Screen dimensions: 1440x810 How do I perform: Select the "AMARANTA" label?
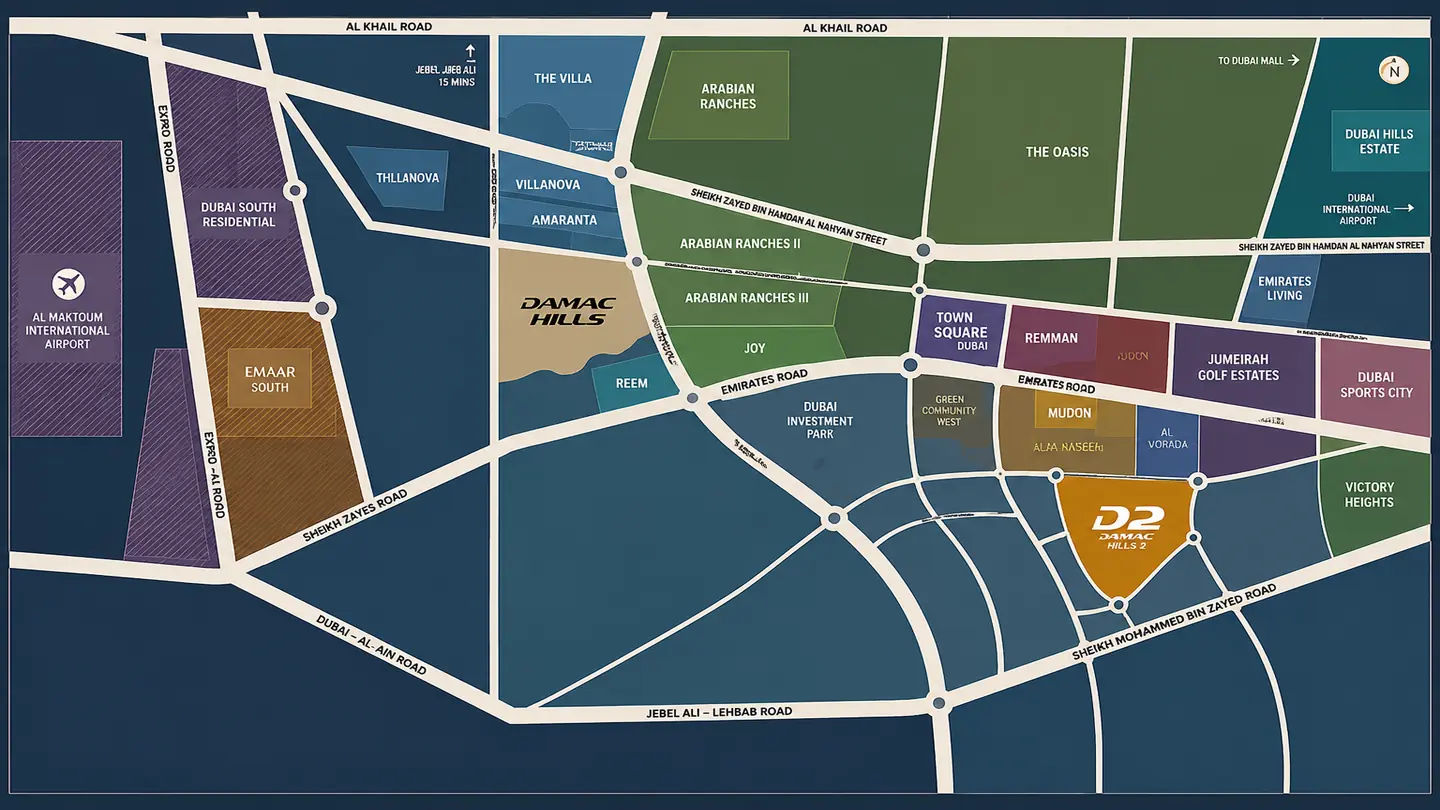click(564, 220)
